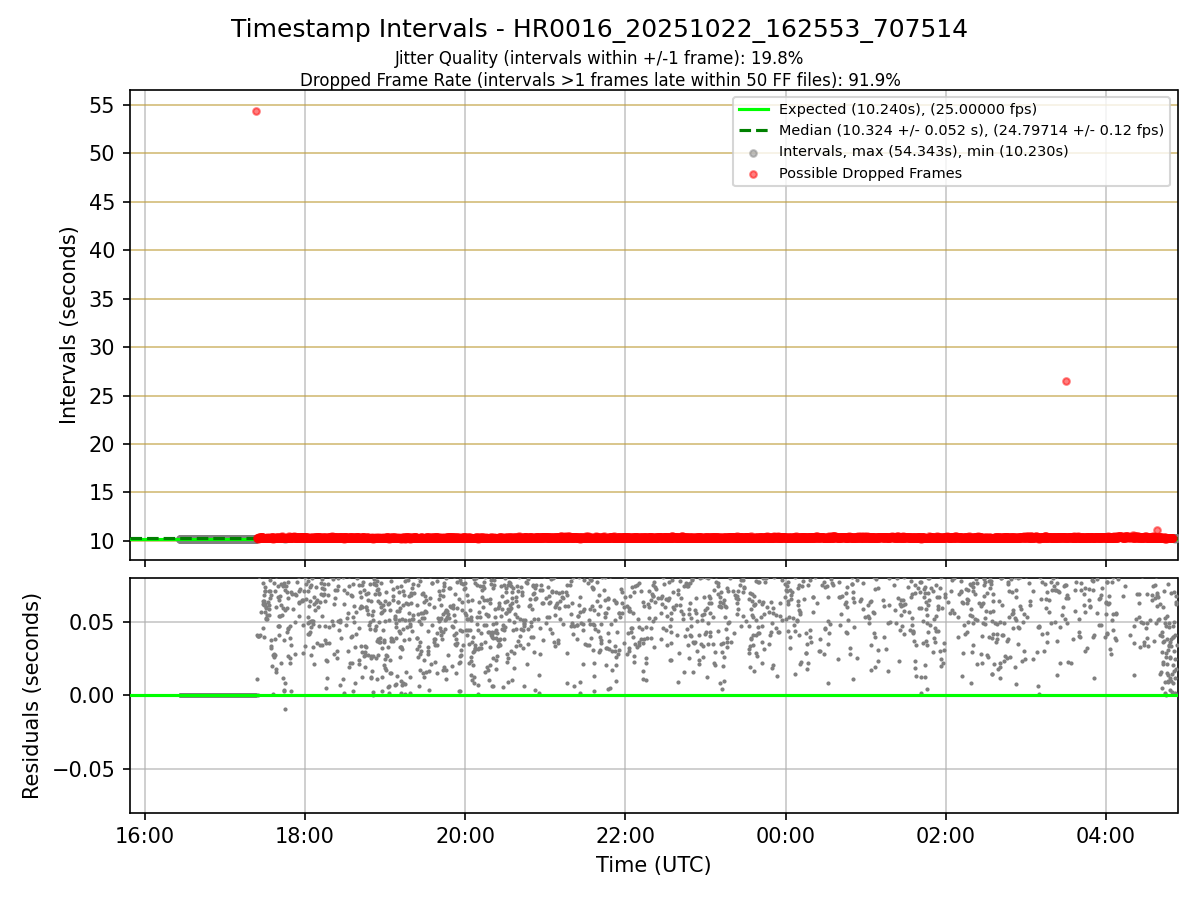
Task: Click the 'Residuals (seconds)' y-axis label
Action: point(32,696)
